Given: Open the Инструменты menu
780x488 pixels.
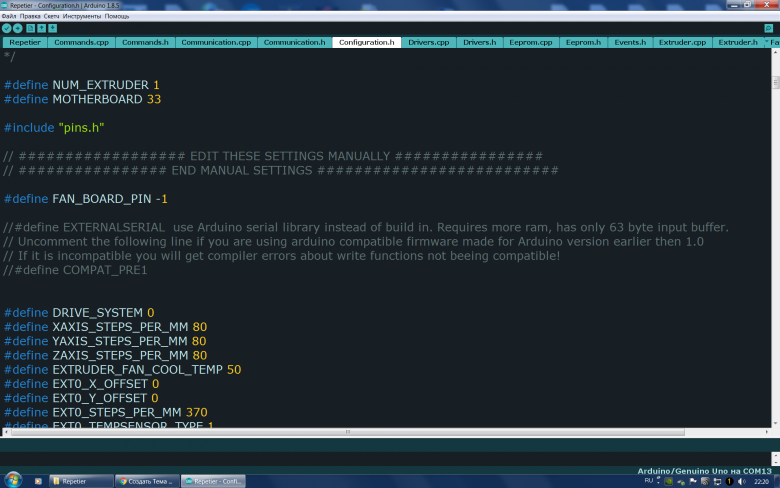Looking at the screenshot, I should (81, 16).
